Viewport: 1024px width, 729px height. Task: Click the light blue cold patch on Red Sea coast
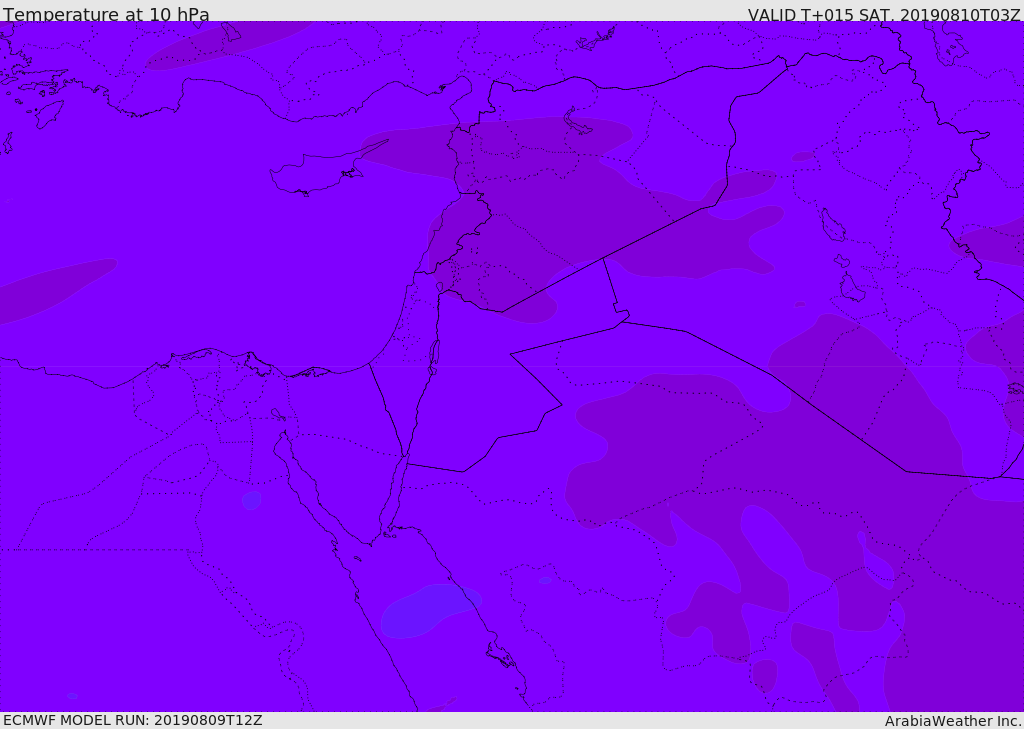pos(431,611)
